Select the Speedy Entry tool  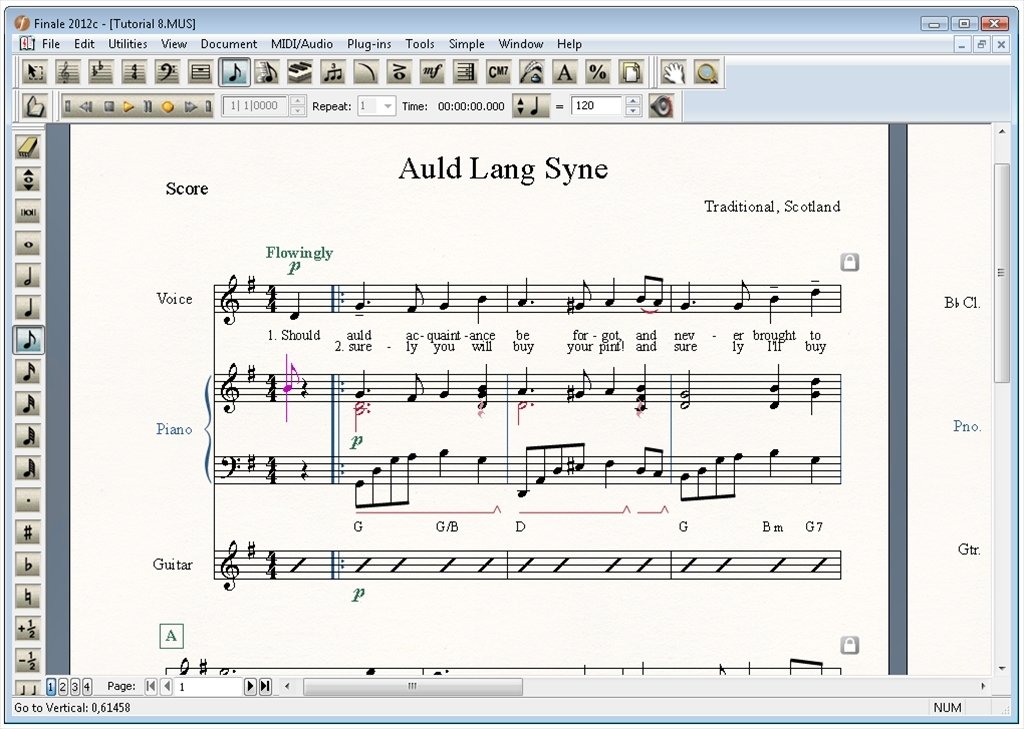coord(266,72)
